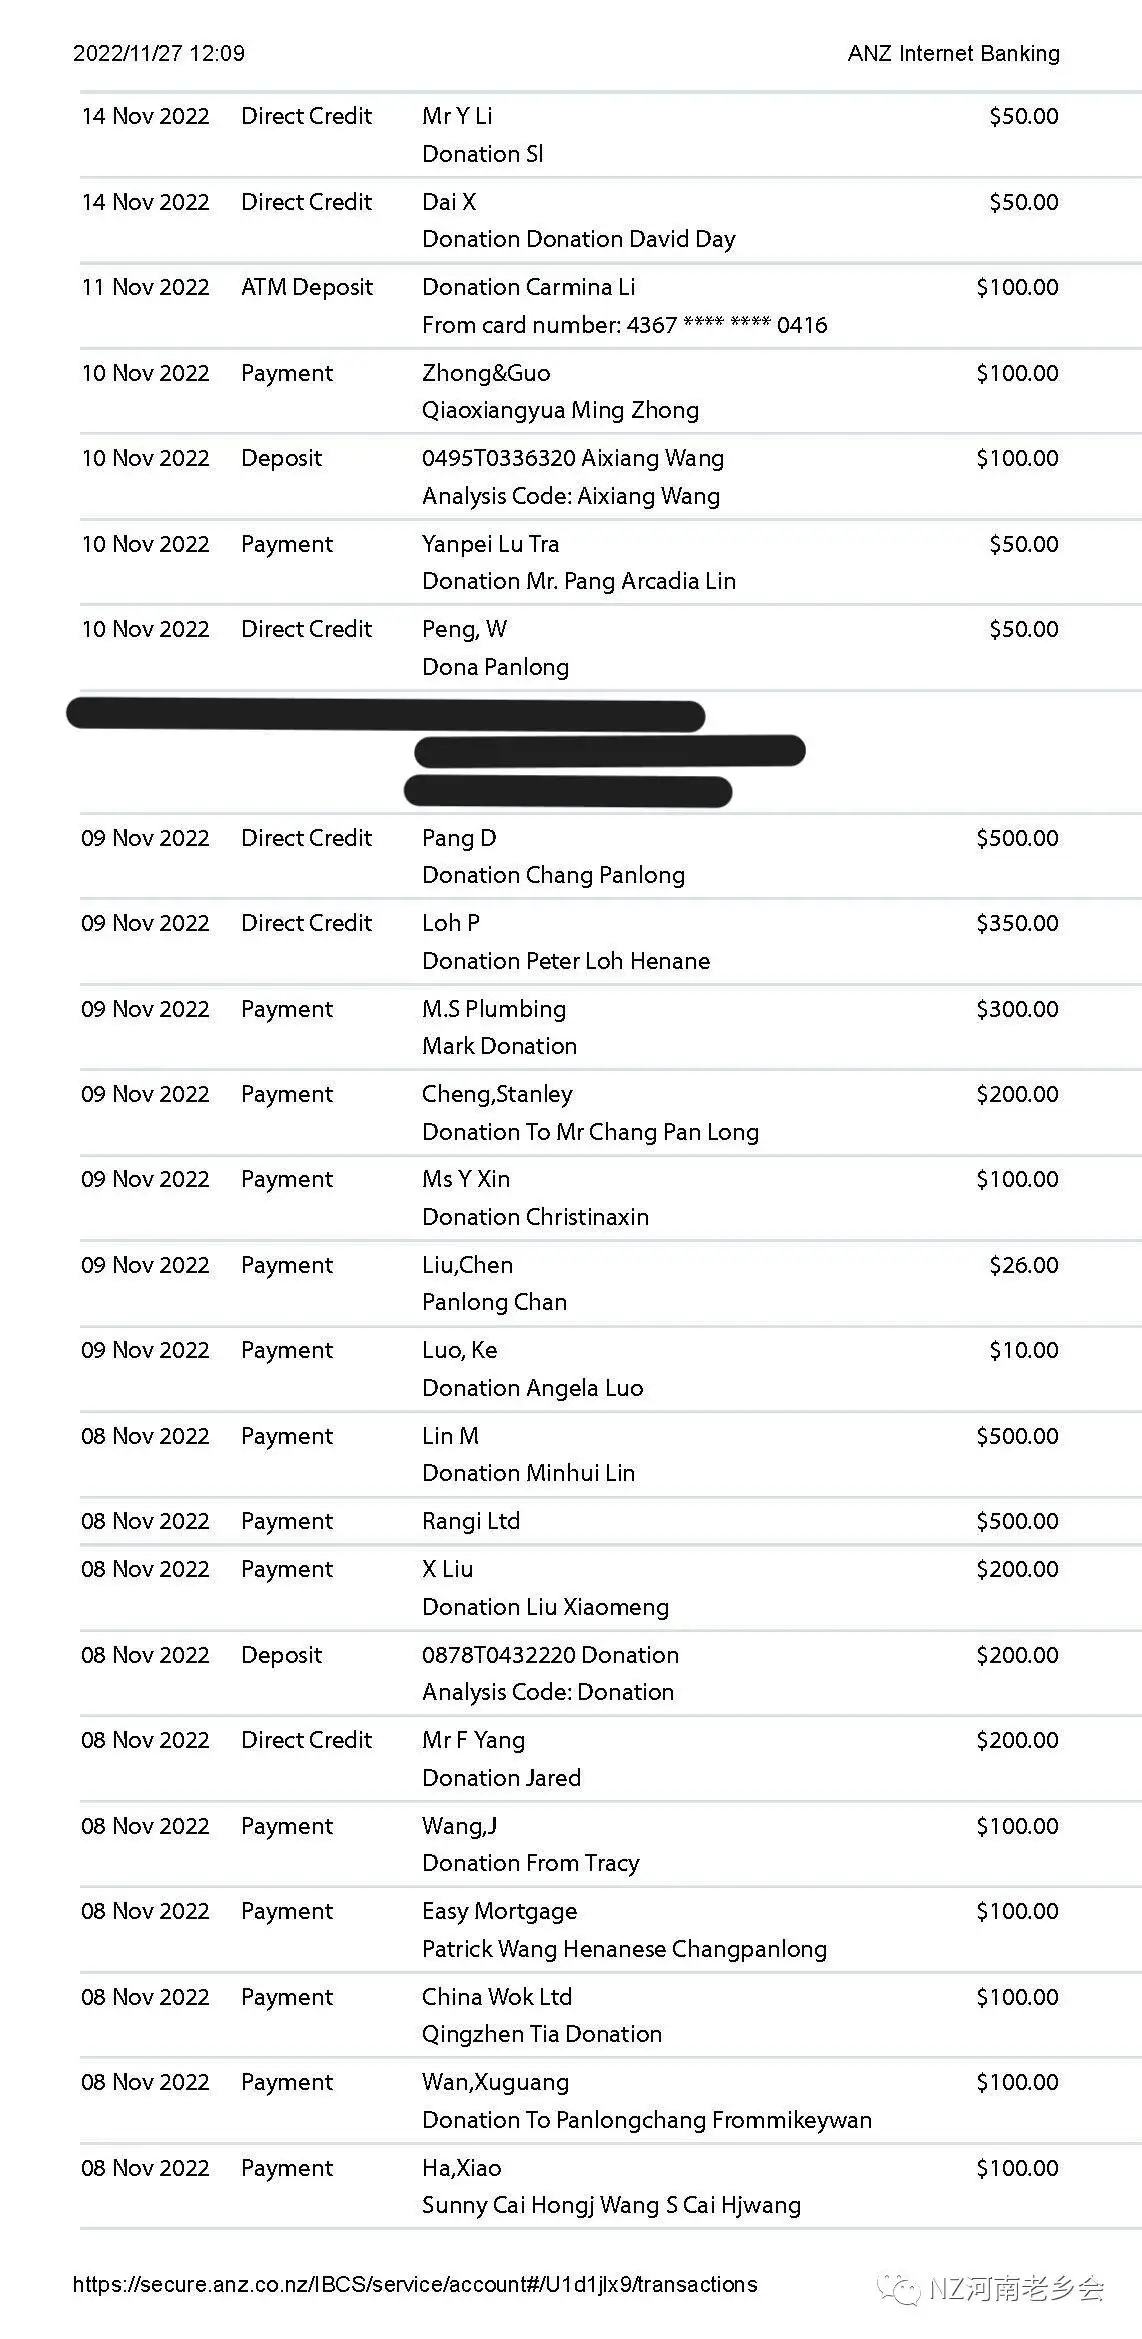Click the Zhong&Guo payment entry
1142x2339 pixels.
[x=610, y=391]
